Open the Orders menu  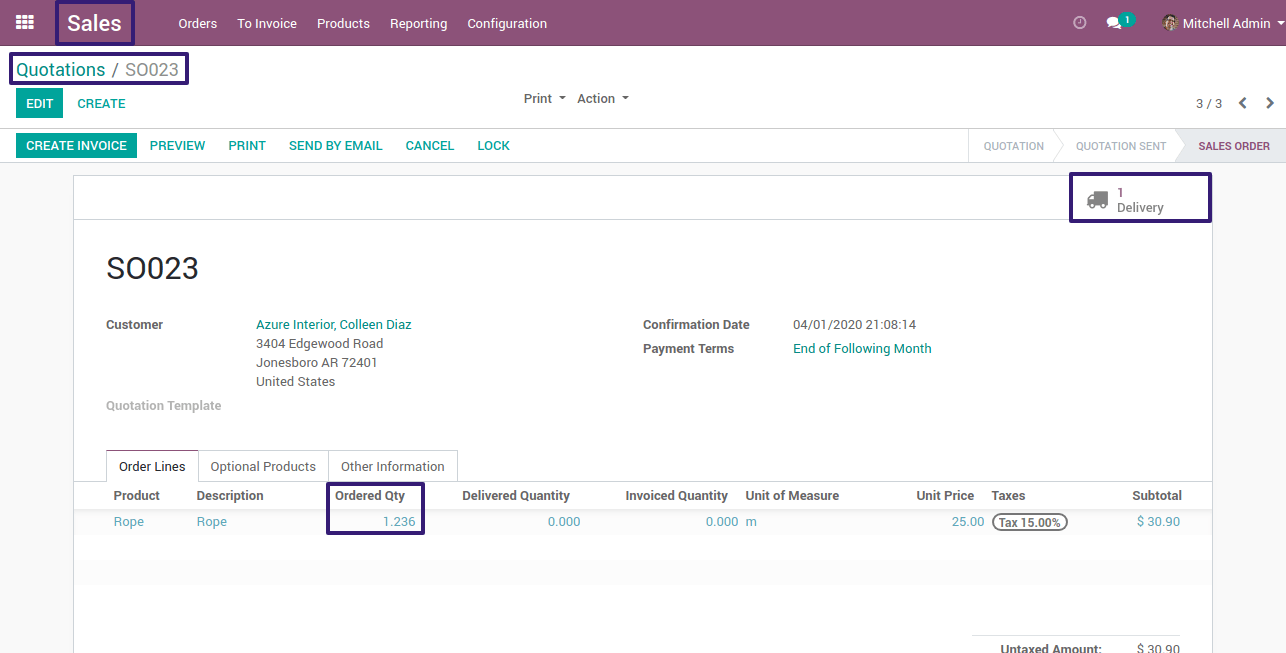tap(198, 23)
